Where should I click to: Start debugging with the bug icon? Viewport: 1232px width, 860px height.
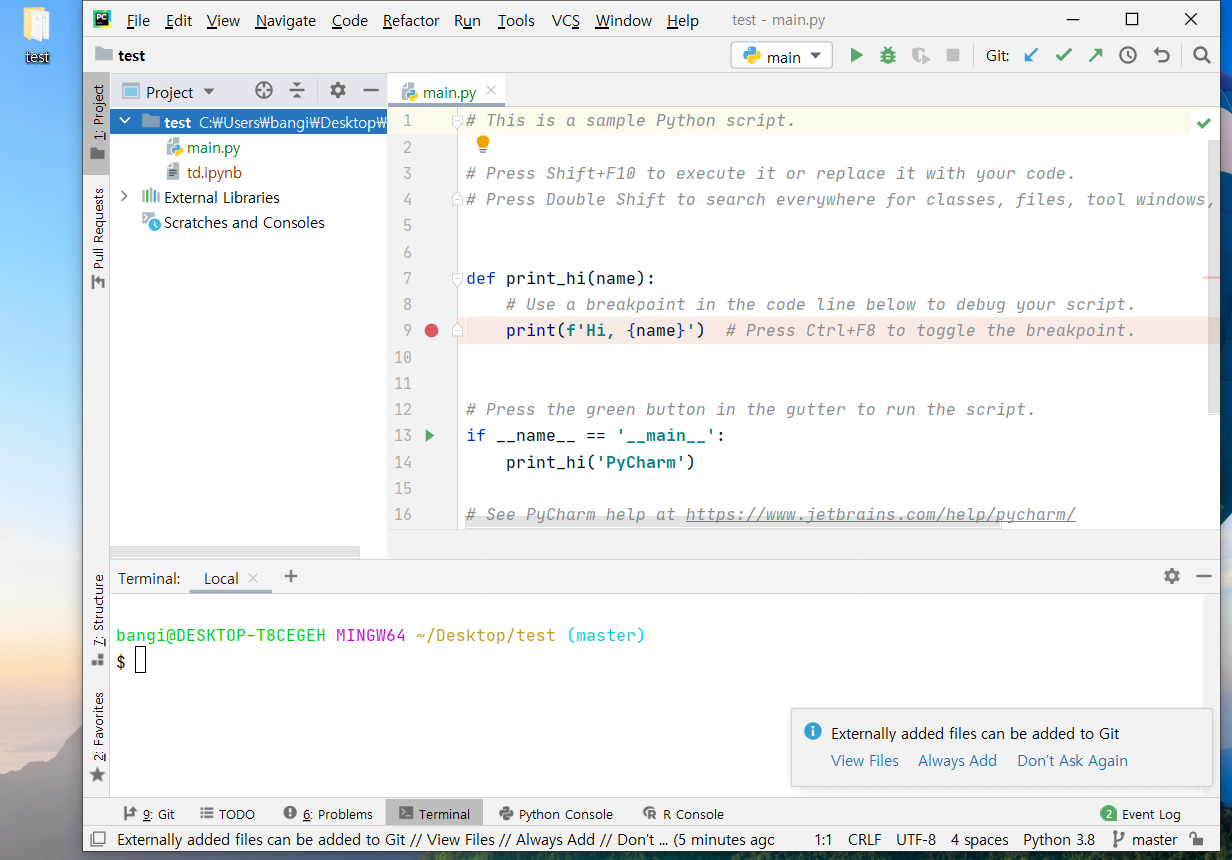[888, 56]
